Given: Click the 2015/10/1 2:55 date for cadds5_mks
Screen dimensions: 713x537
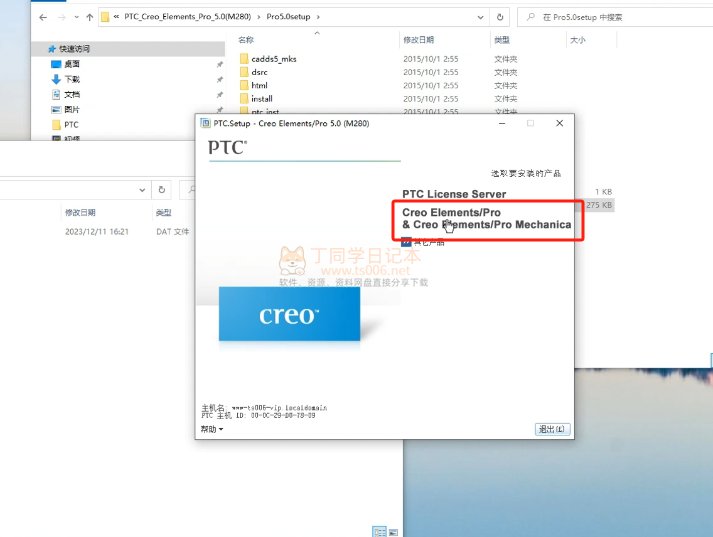Looking at the screenshot, I should click(x=431, y=59).
